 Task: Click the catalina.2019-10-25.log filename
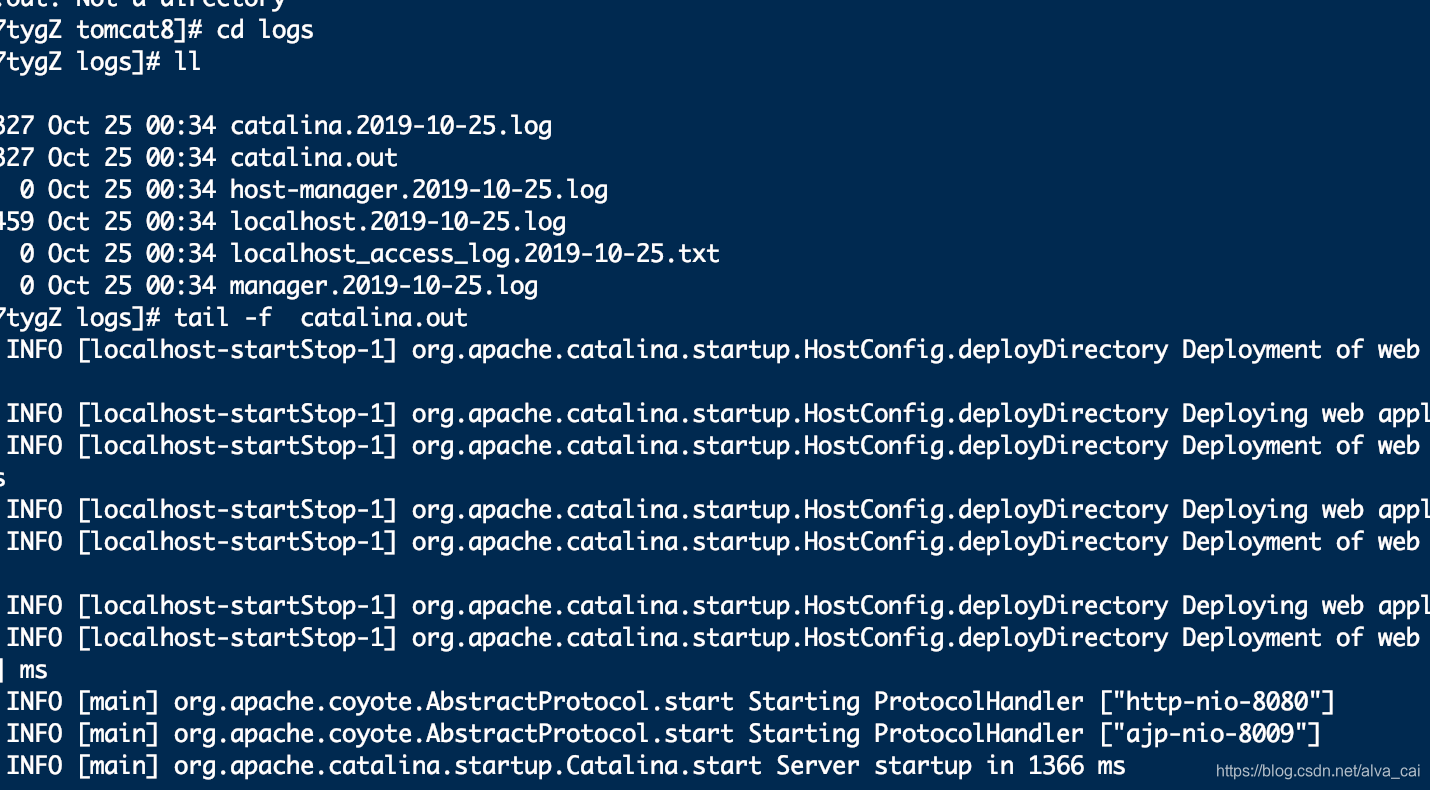coord(391,126)
